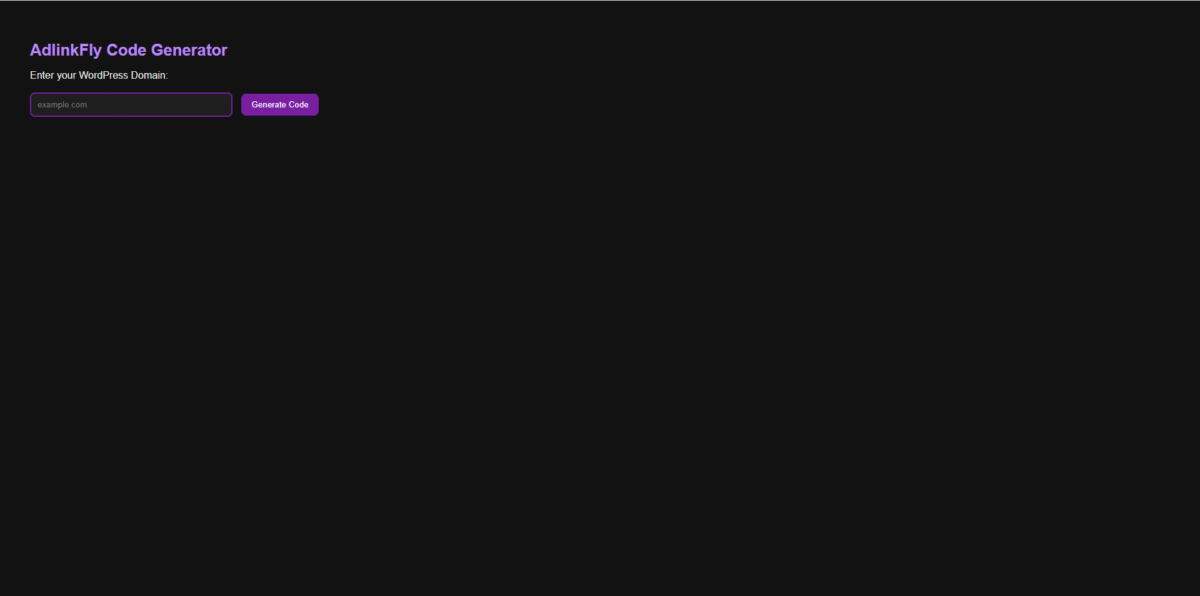Click the word 'AdlinkFly' in the title
The width and height of the screenshot is (1200, 596).
pos(66,50)
